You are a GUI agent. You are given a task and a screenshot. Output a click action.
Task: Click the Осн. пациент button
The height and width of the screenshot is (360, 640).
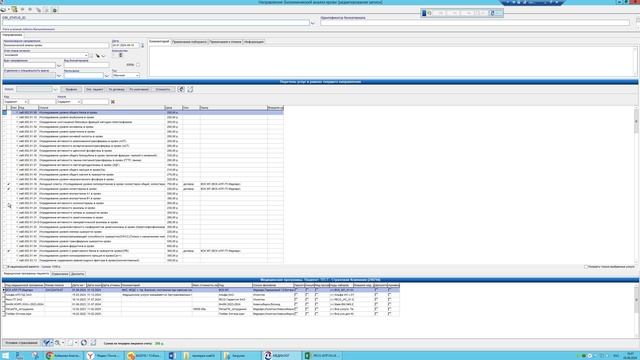[94, 89]
